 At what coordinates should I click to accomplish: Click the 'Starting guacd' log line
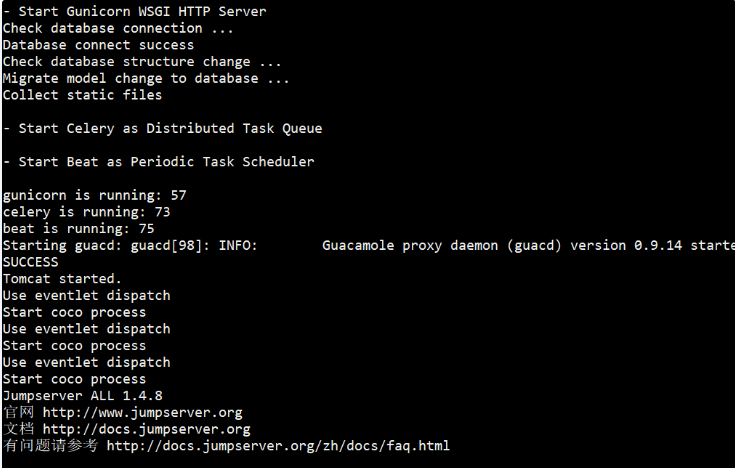pyautogui.click(x=369, y=246)
